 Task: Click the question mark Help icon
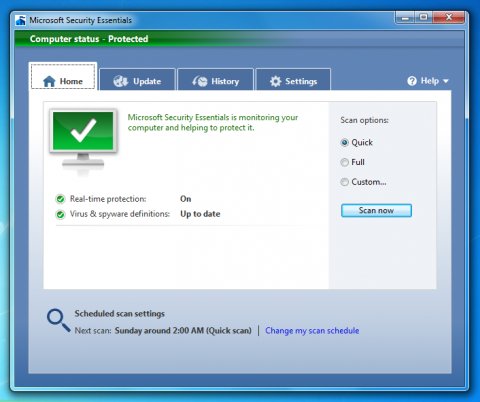point(412,81)
